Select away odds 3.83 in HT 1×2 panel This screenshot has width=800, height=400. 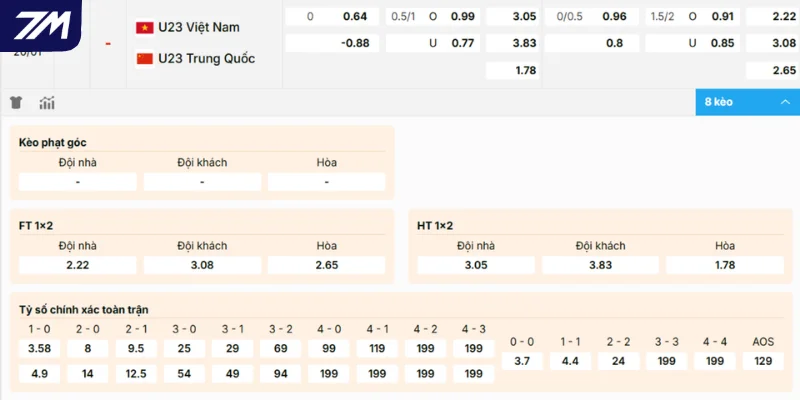[x=600, y=265]
